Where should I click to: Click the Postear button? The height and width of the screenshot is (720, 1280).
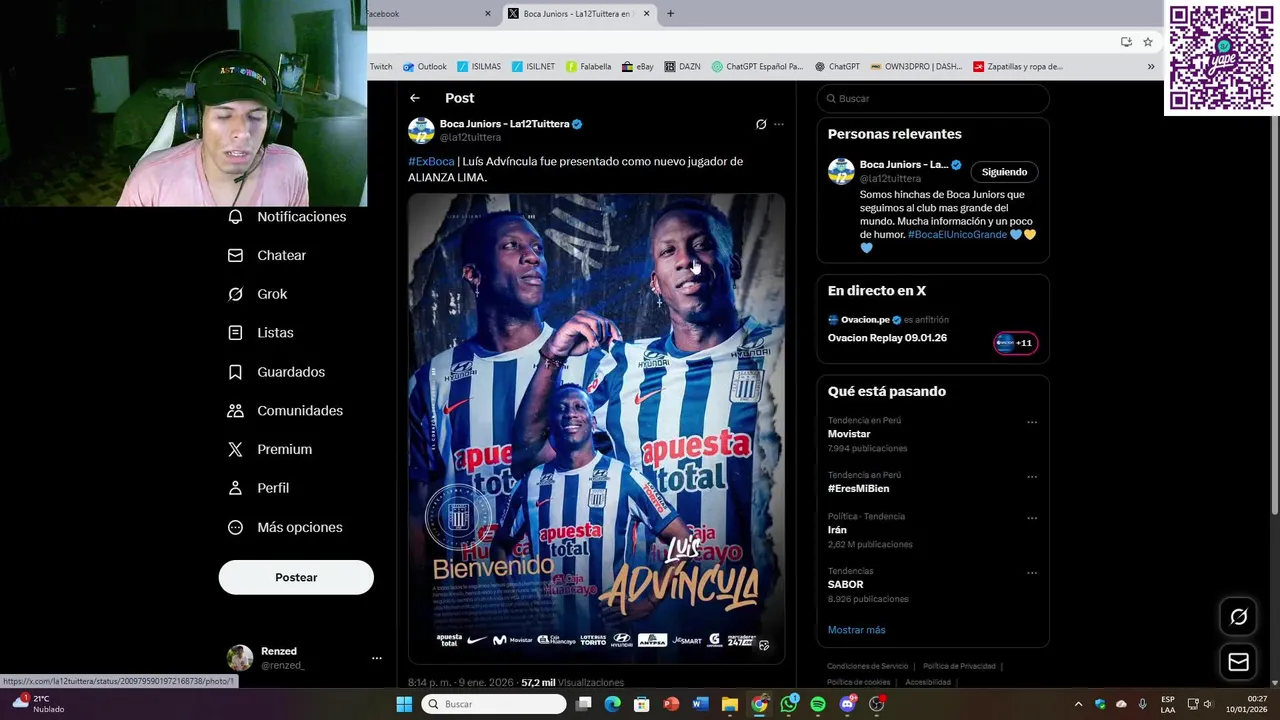click(296, 577)
